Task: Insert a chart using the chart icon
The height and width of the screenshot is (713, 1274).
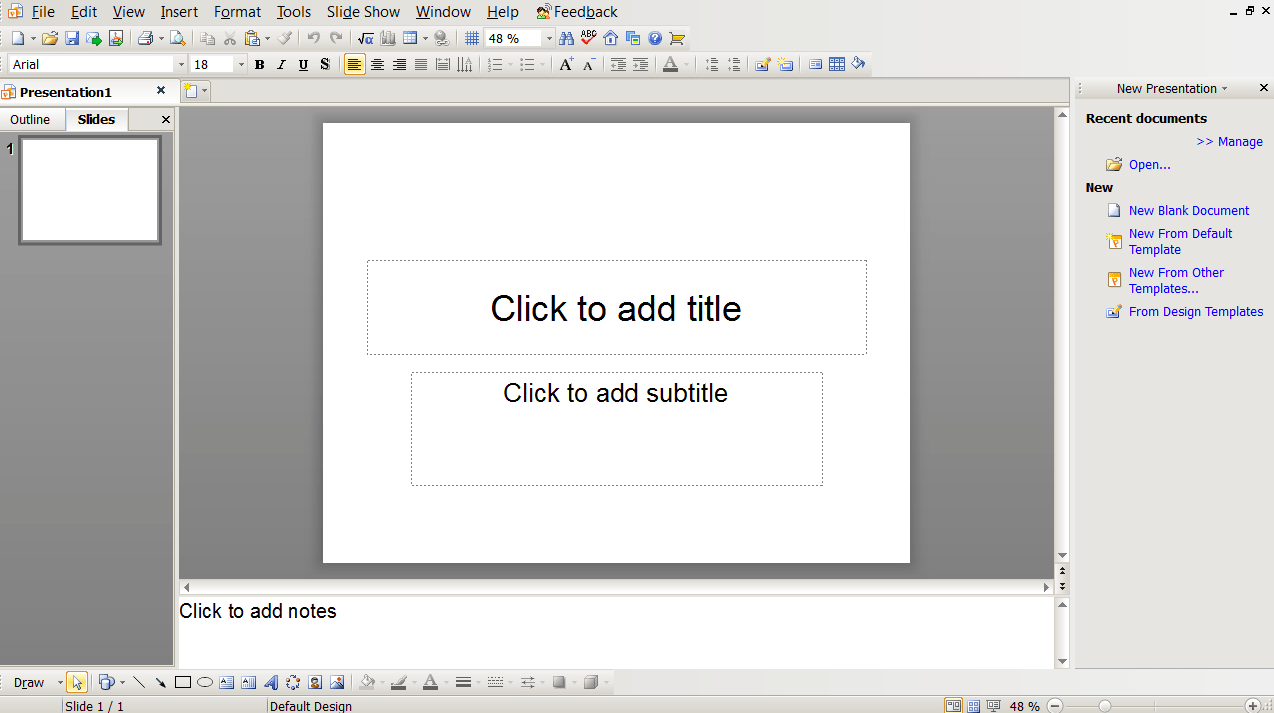Action: coord(388,38)
